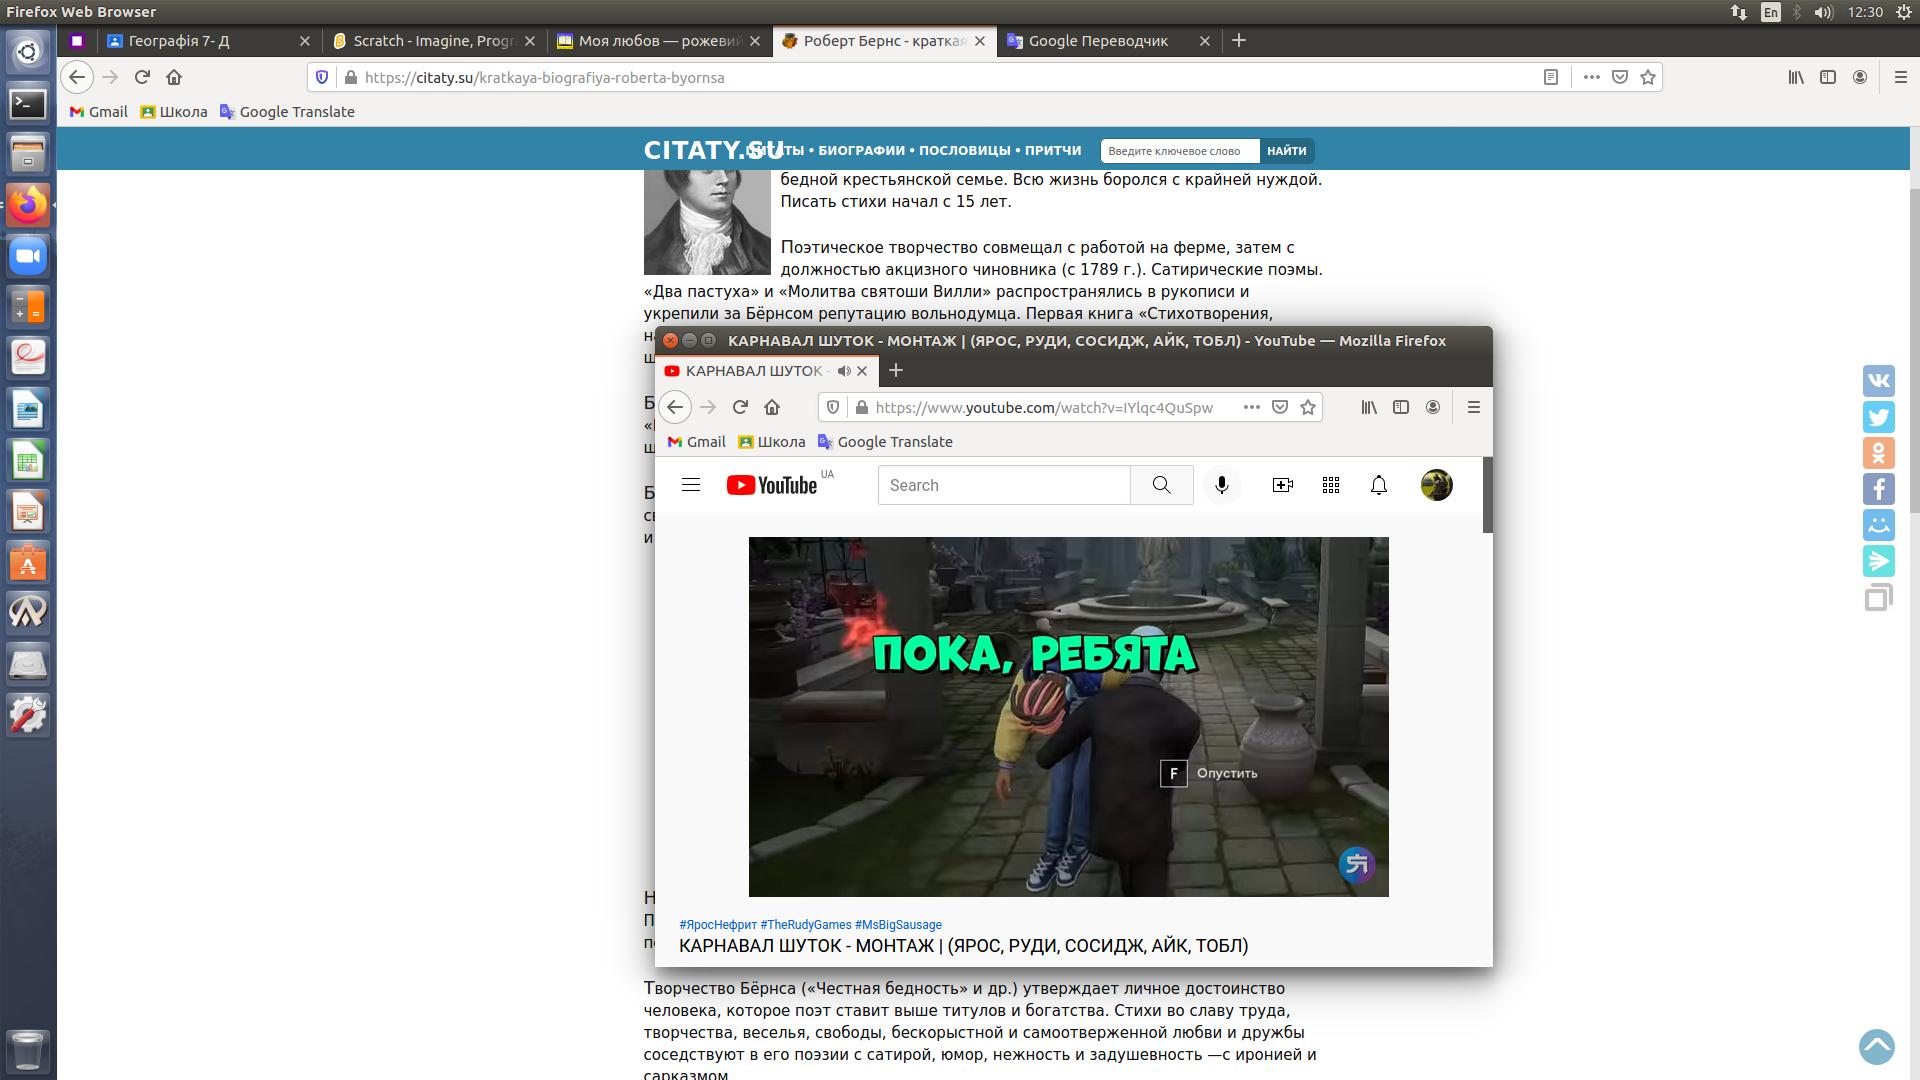Switch to the Scratch tab

[x=432, y=41]
